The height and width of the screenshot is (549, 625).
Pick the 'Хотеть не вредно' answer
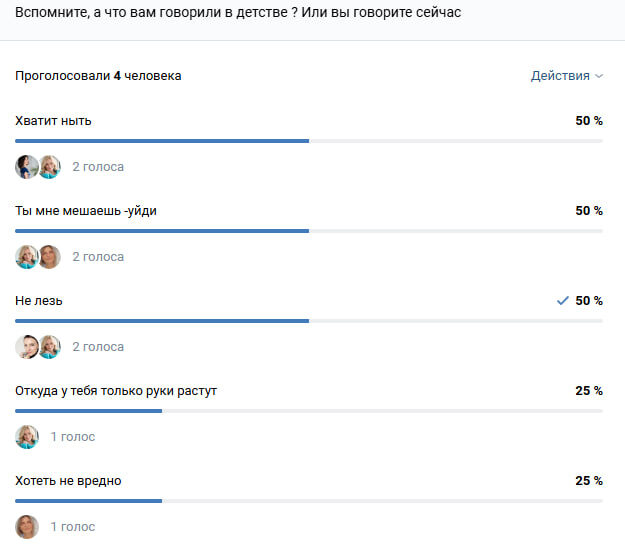(68, 481)
